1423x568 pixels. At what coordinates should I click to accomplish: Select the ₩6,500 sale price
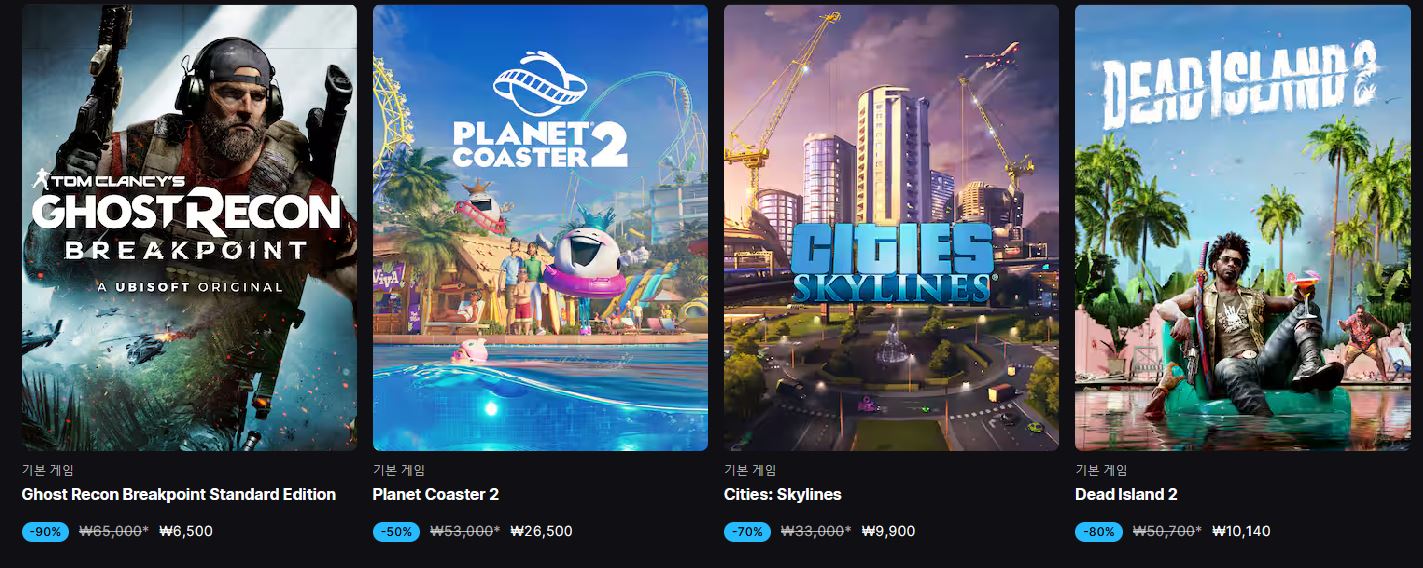pos(186,532)
